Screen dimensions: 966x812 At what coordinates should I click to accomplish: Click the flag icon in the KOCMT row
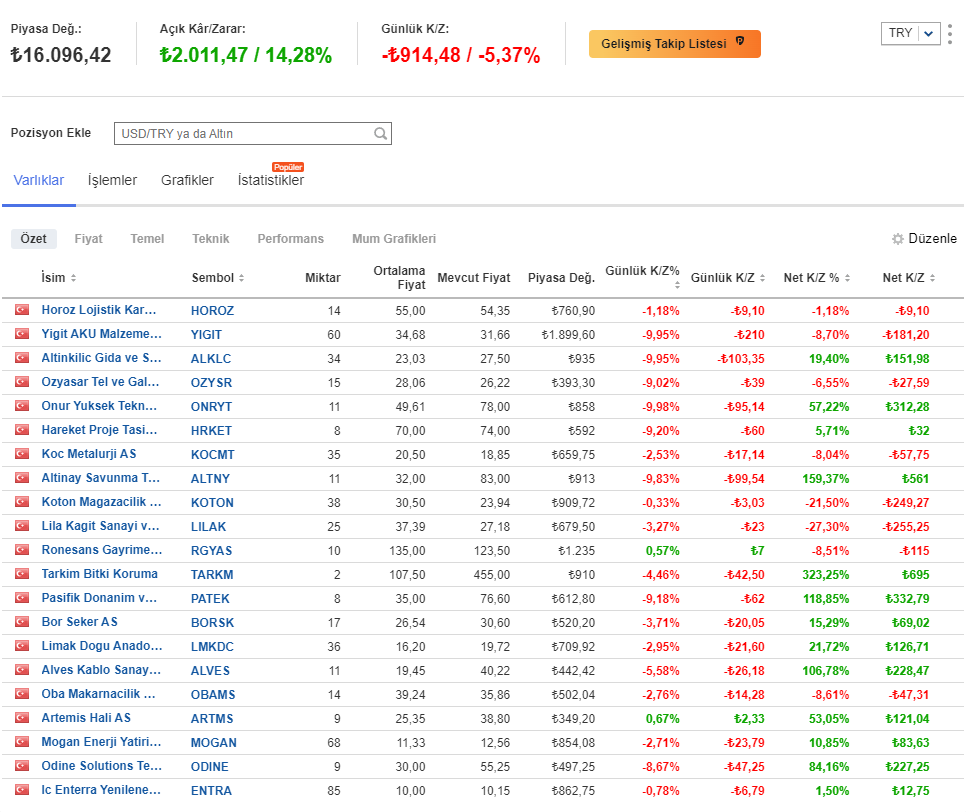[22, 454]
